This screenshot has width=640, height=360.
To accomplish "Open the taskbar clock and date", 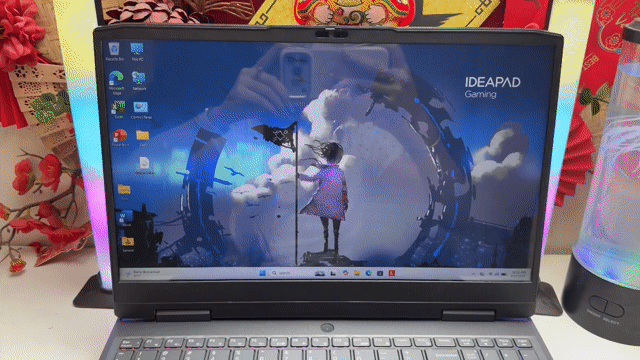I will [518, 274].
